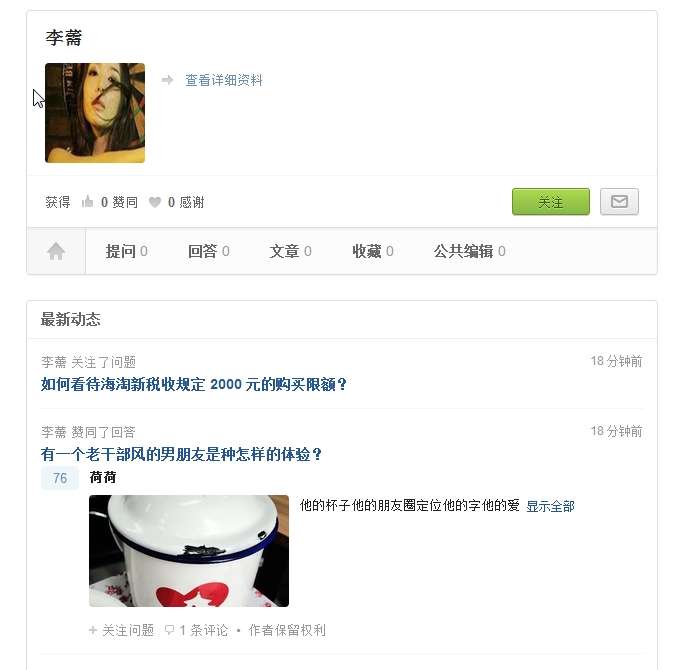The height and width of the screenshot is (670, 689).
Task: Open 查看详细资料 link
Action: coord(224,80)
